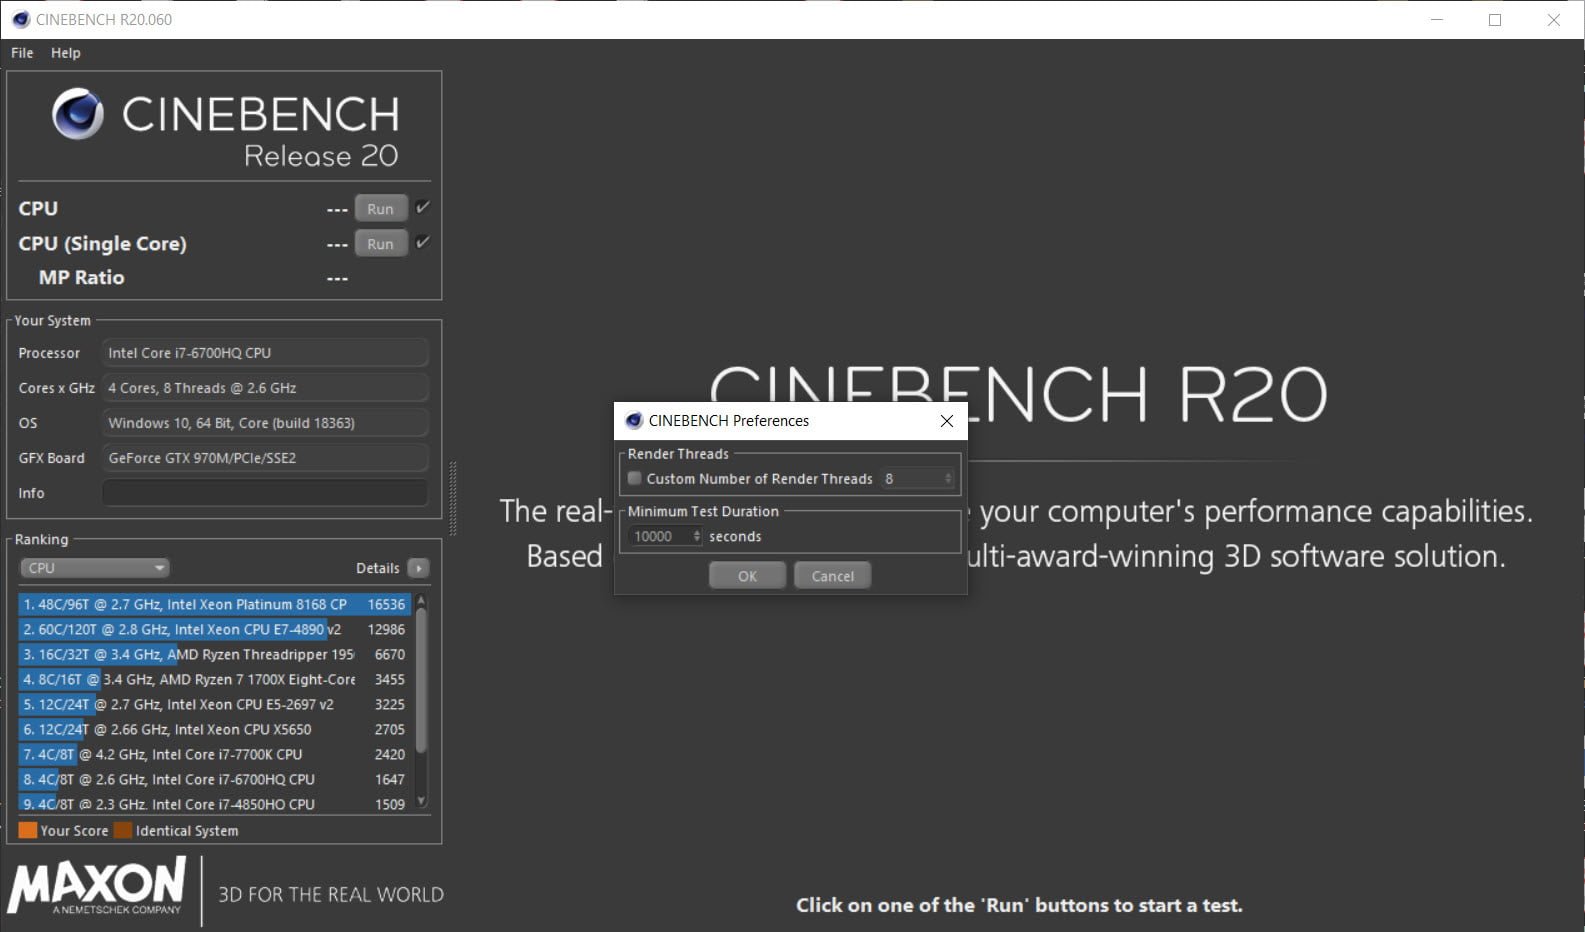Click the Cinebench icon in Preferences title bar
This screenshot has width=1585, height=932.
[633, 421]
